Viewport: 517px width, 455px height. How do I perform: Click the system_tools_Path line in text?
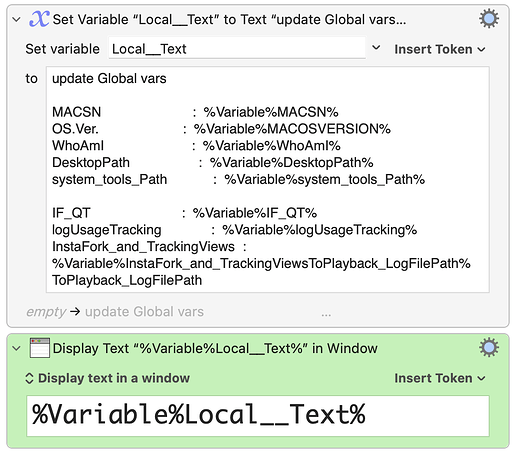238,179
